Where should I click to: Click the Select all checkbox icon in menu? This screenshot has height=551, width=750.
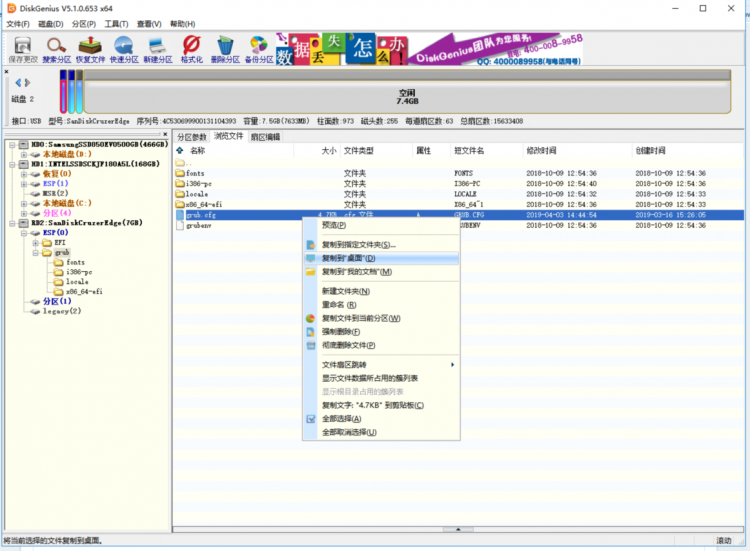310,419
